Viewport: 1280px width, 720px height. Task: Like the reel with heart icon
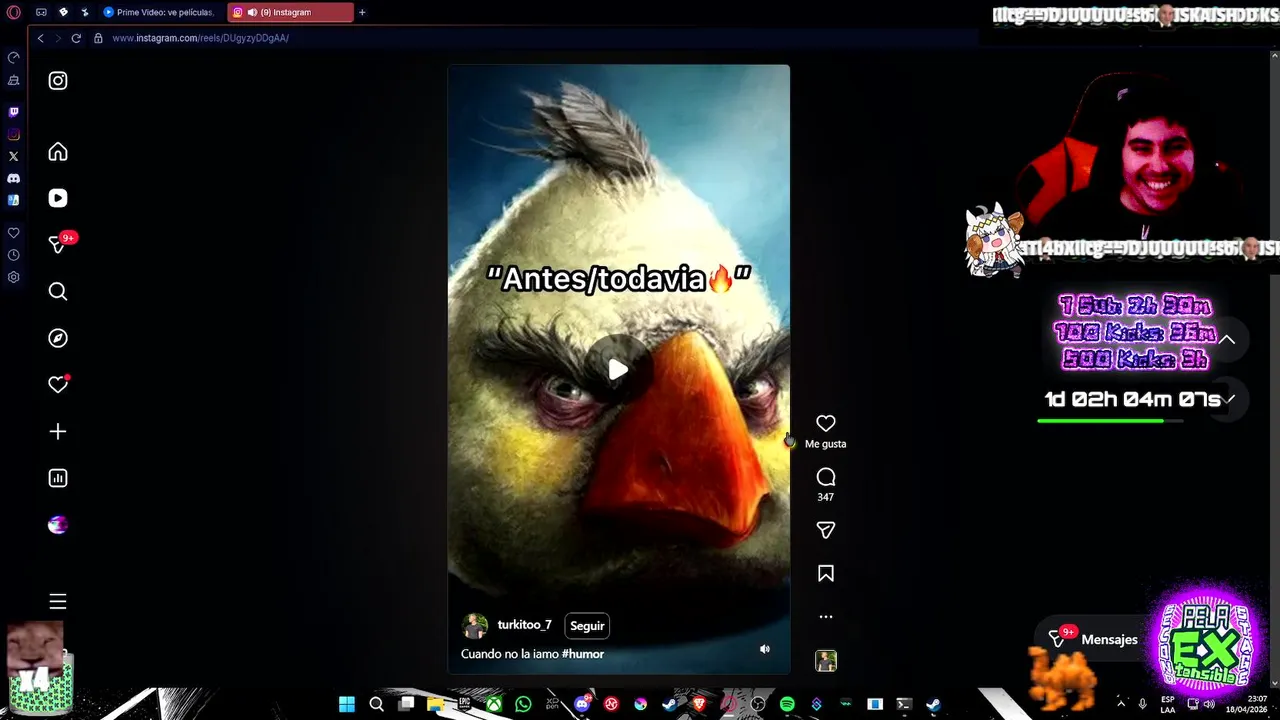coord(826,424)
